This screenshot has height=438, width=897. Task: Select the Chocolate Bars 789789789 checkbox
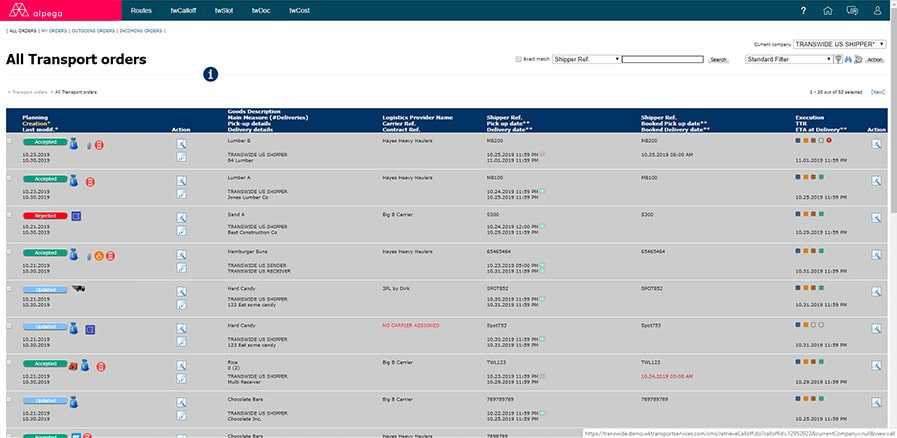click(9, 399)
